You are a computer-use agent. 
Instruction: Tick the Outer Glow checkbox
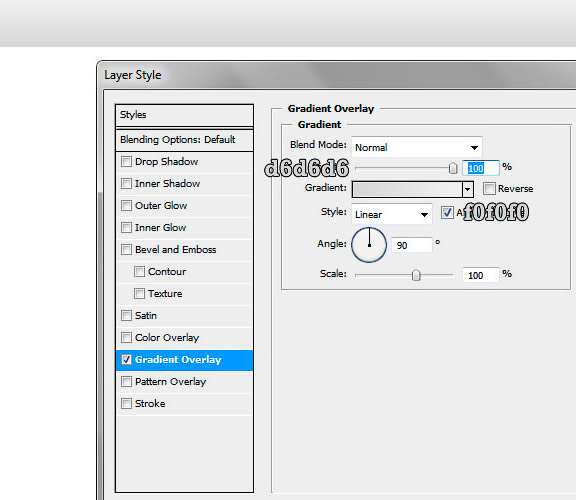tap(126, 205)
